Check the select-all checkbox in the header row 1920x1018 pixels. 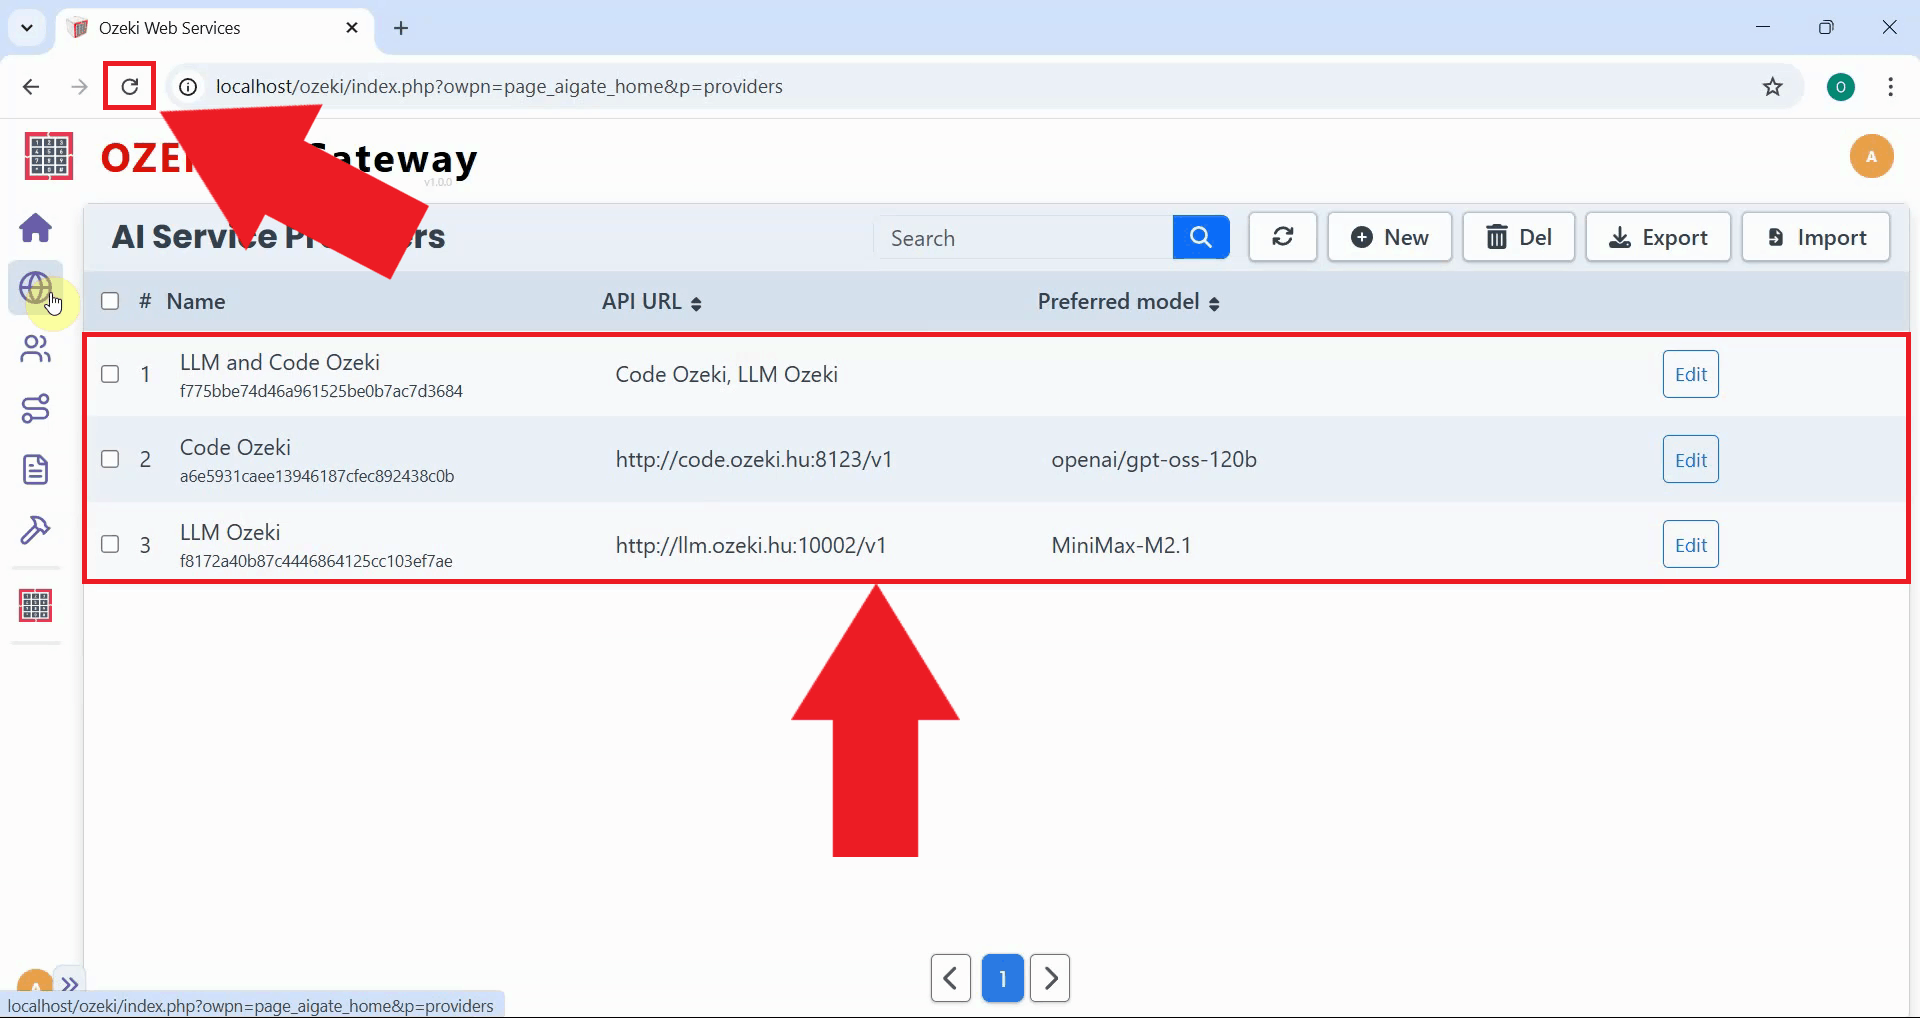click(110, 301)
